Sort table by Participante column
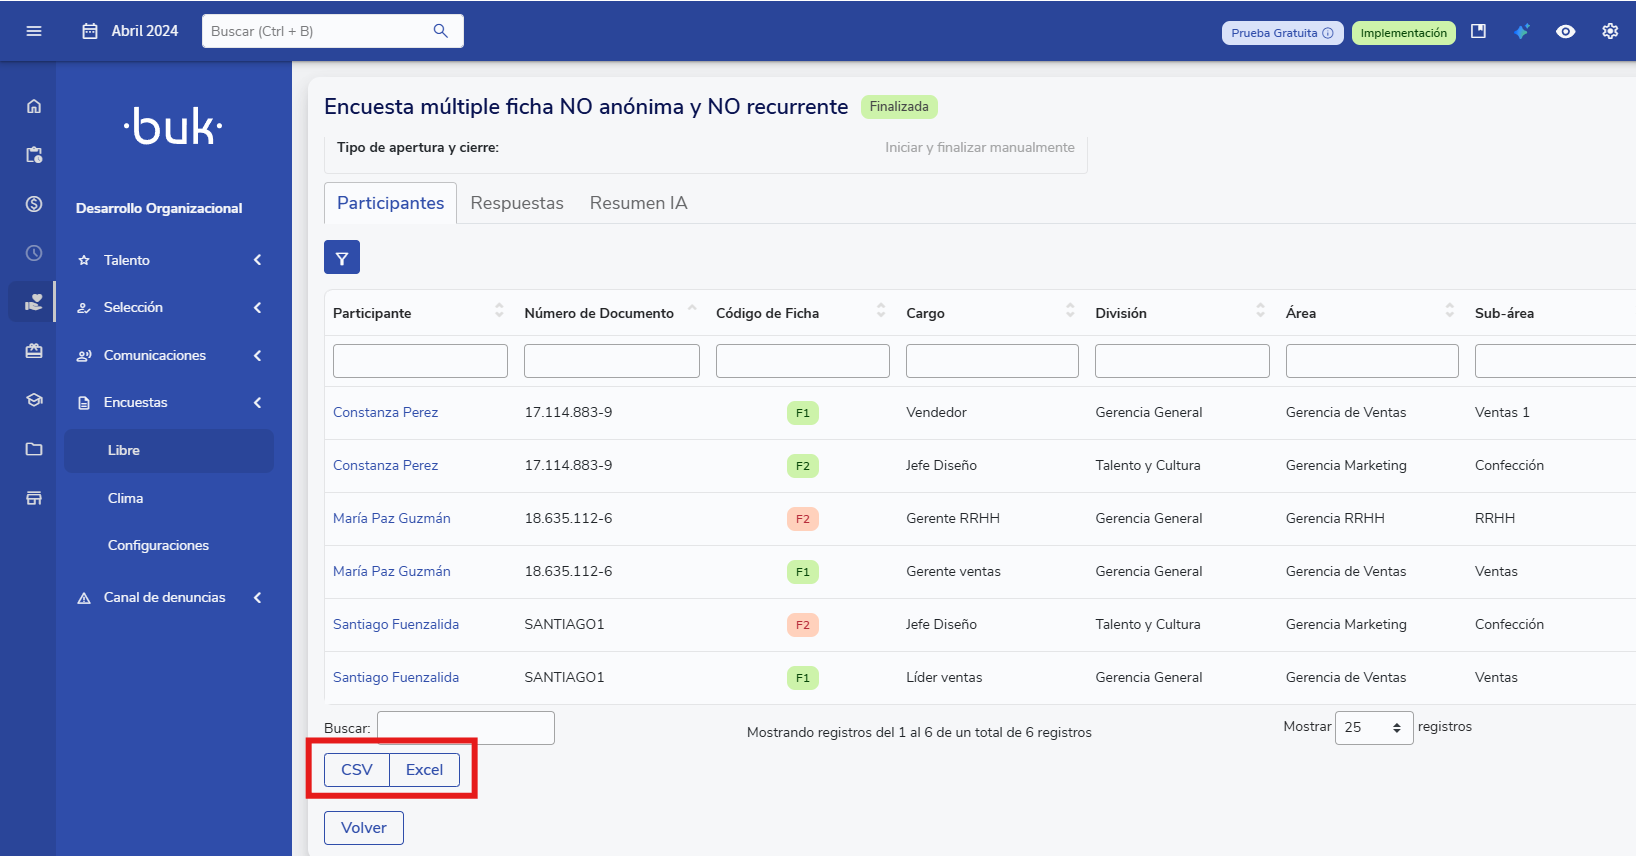Screen dimensions: 1636x856 pyautogui.click(x=498, y=312)
